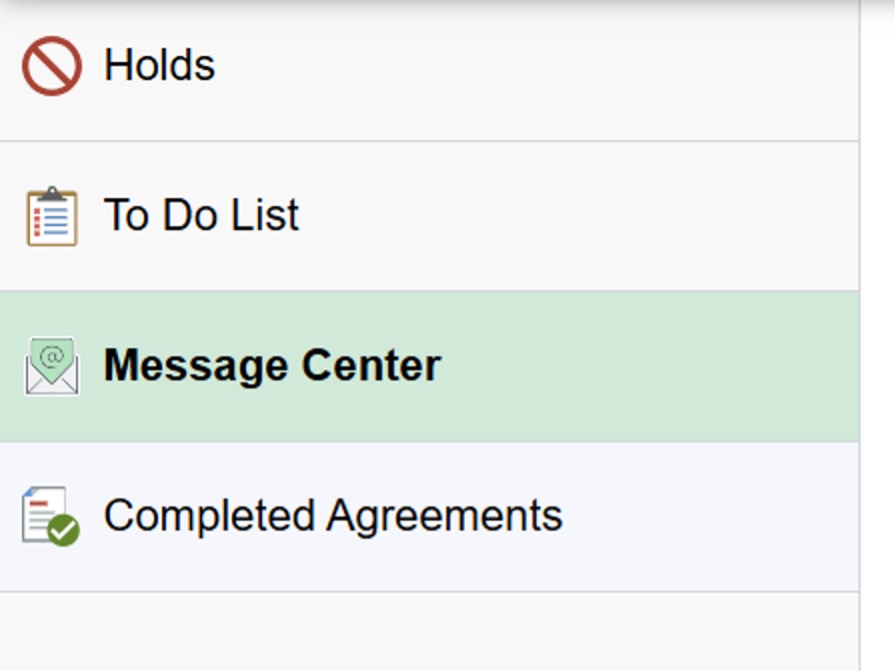Click the red prohibited Holds icon
This screenshot has height=672, width=896.
52,66
